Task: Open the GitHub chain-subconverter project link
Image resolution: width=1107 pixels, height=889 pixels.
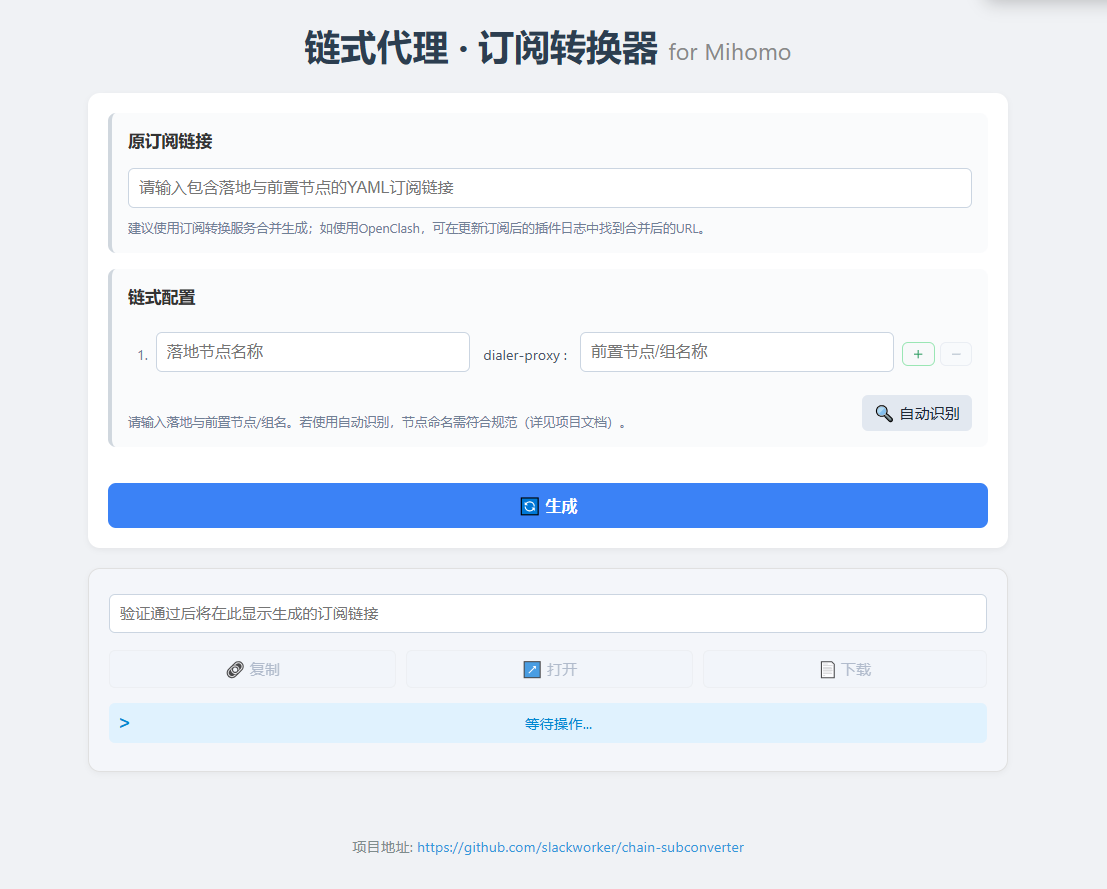Action: click(580, 847)
